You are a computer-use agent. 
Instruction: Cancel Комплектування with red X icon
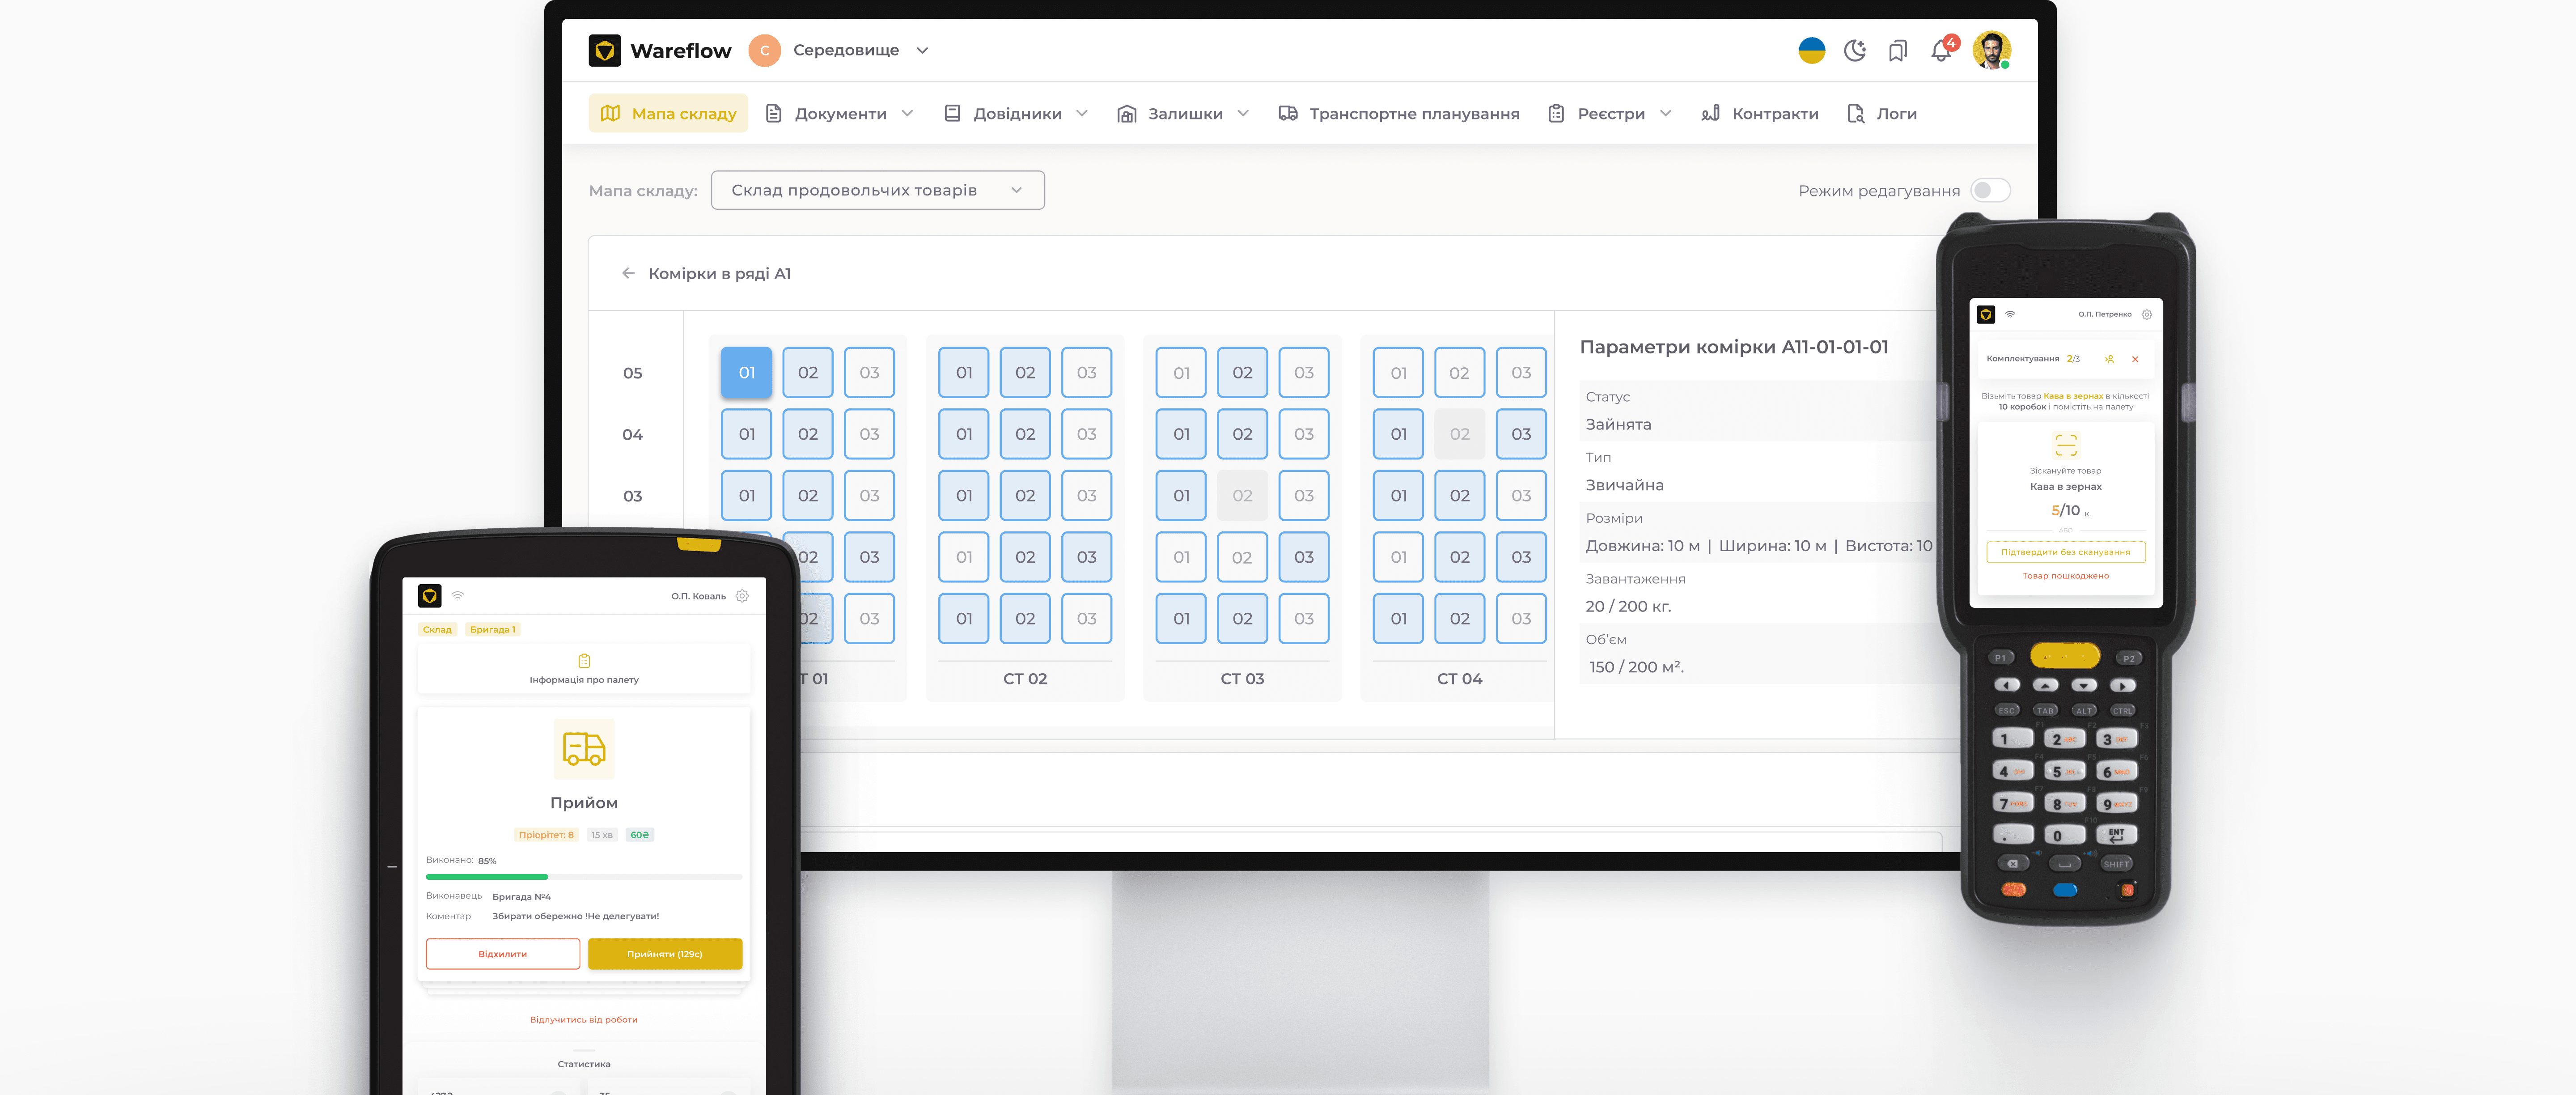tap(2135, 359)
